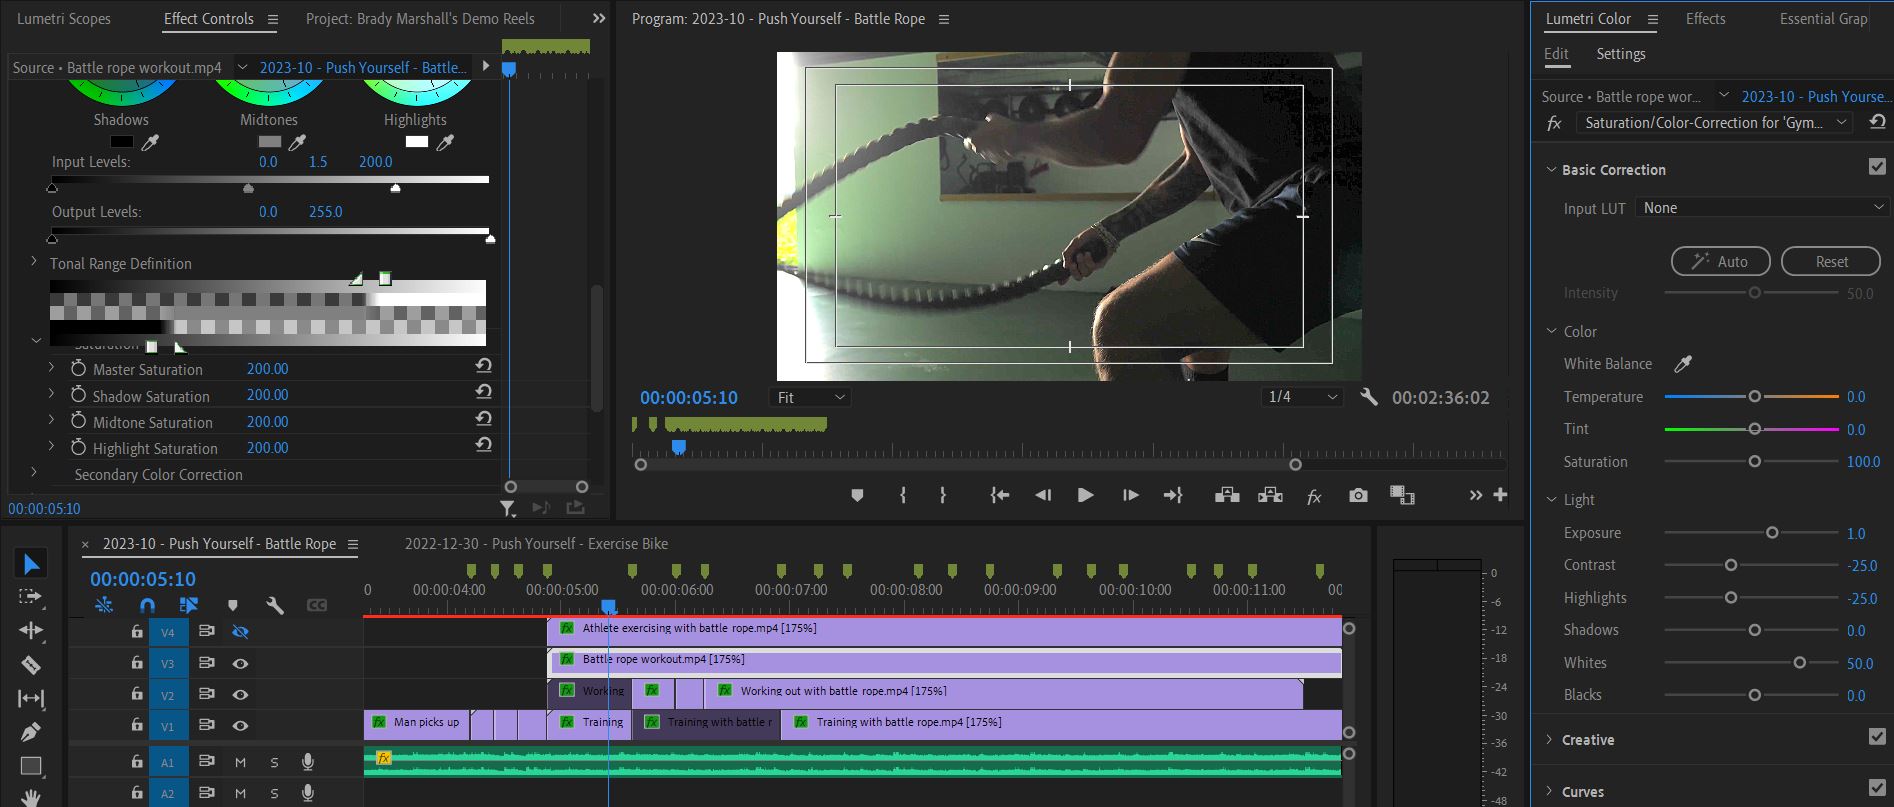The height and width of the screenshot is (807, 1894).
Task: Pick the White Balance eyedropper
Action: pos(1683,364)
